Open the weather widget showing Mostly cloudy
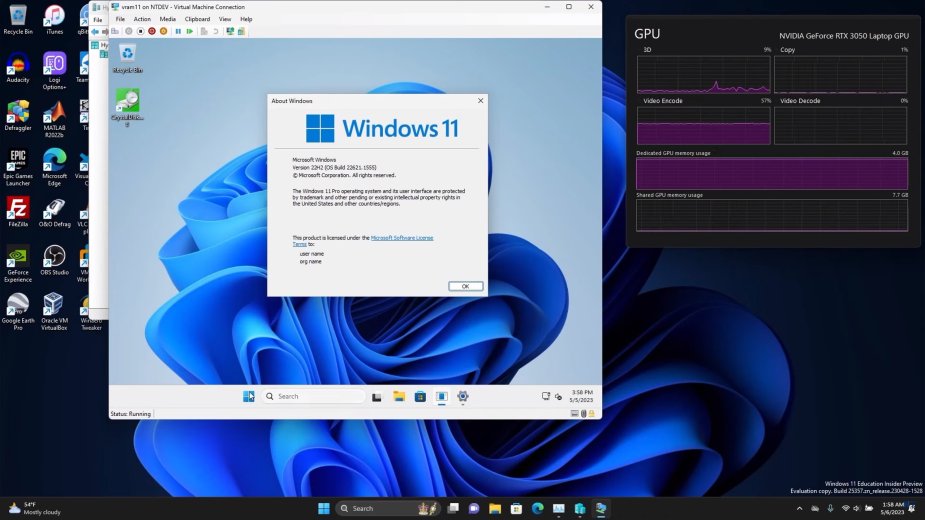Image resolution: width=925 pixels, height=520 pixels. pyautogui.click(x=34, y=508)
